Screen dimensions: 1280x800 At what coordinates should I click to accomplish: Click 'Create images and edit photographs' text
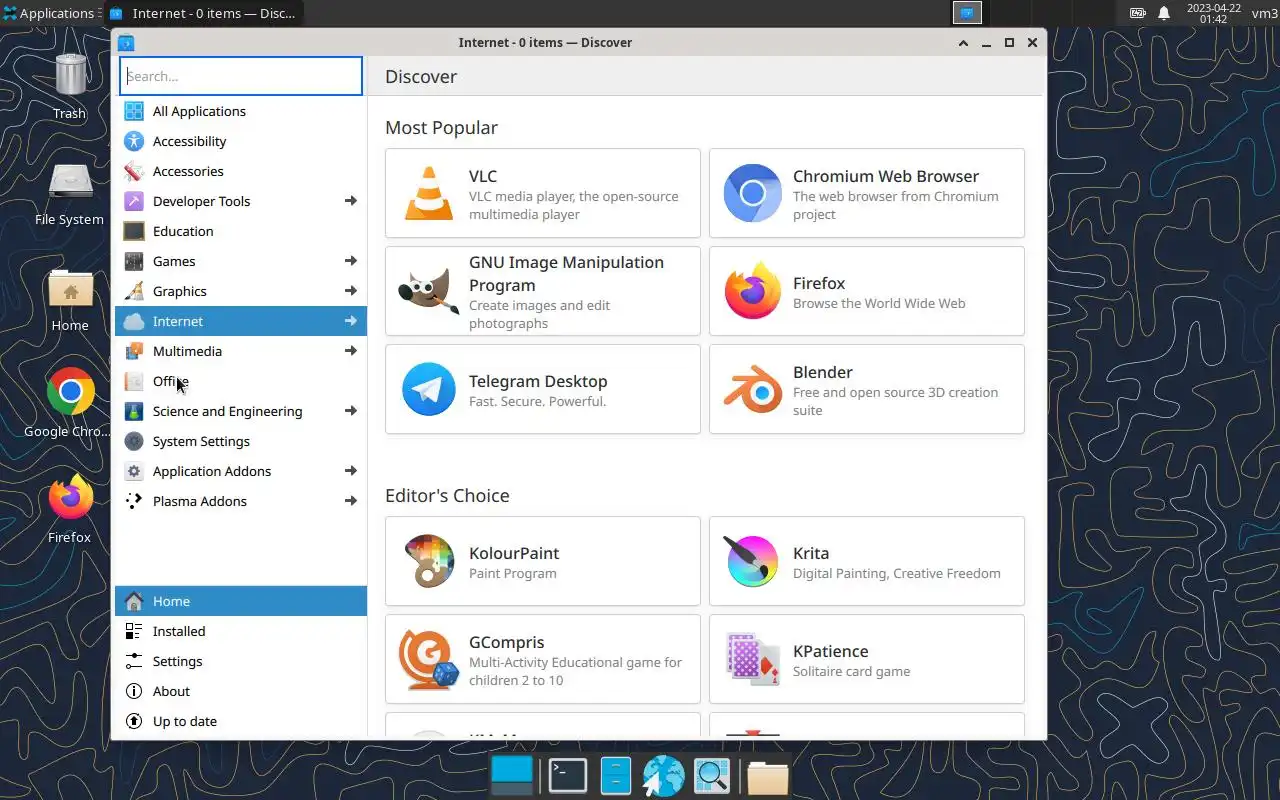[x=539, y=314]
